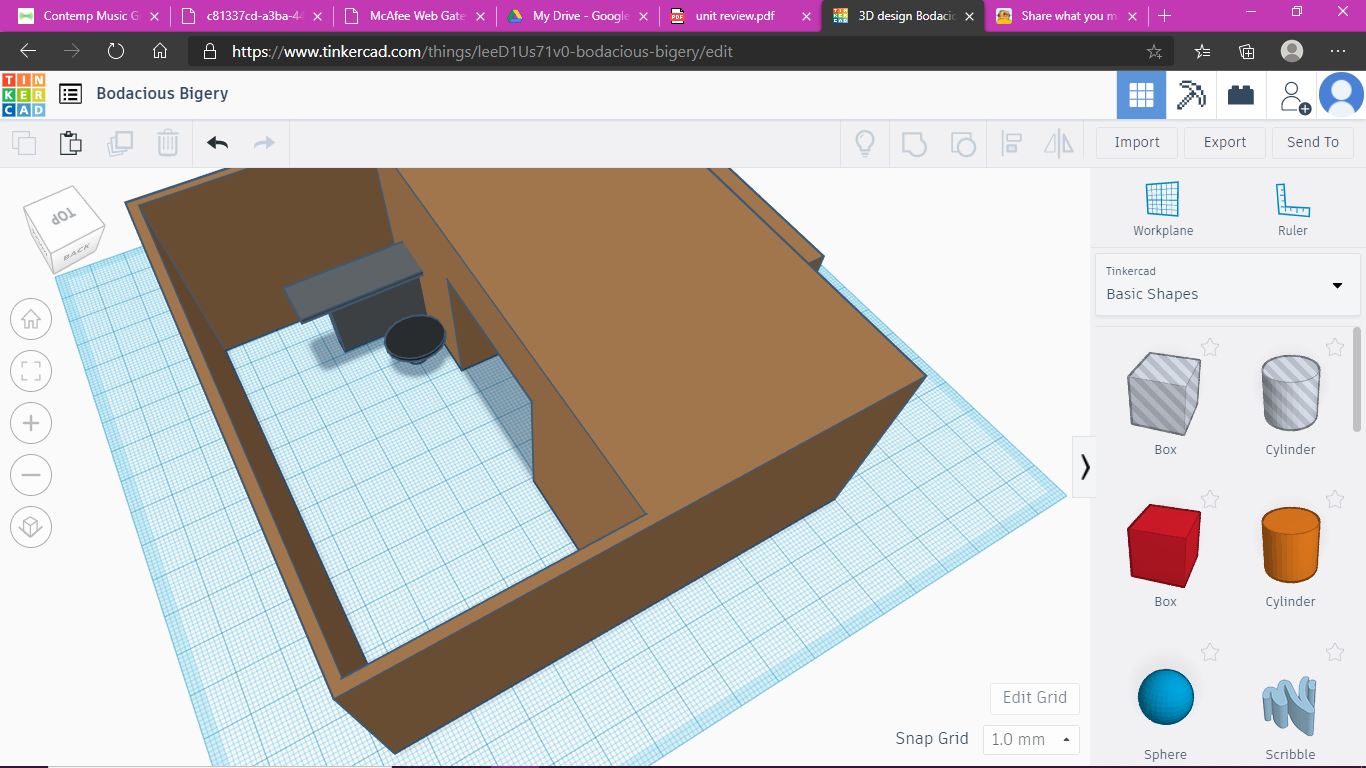The height and width of the screenshot is (768, 1366).
Task: Favorite the Scribble with star
Action: [x=1335, y=652]
